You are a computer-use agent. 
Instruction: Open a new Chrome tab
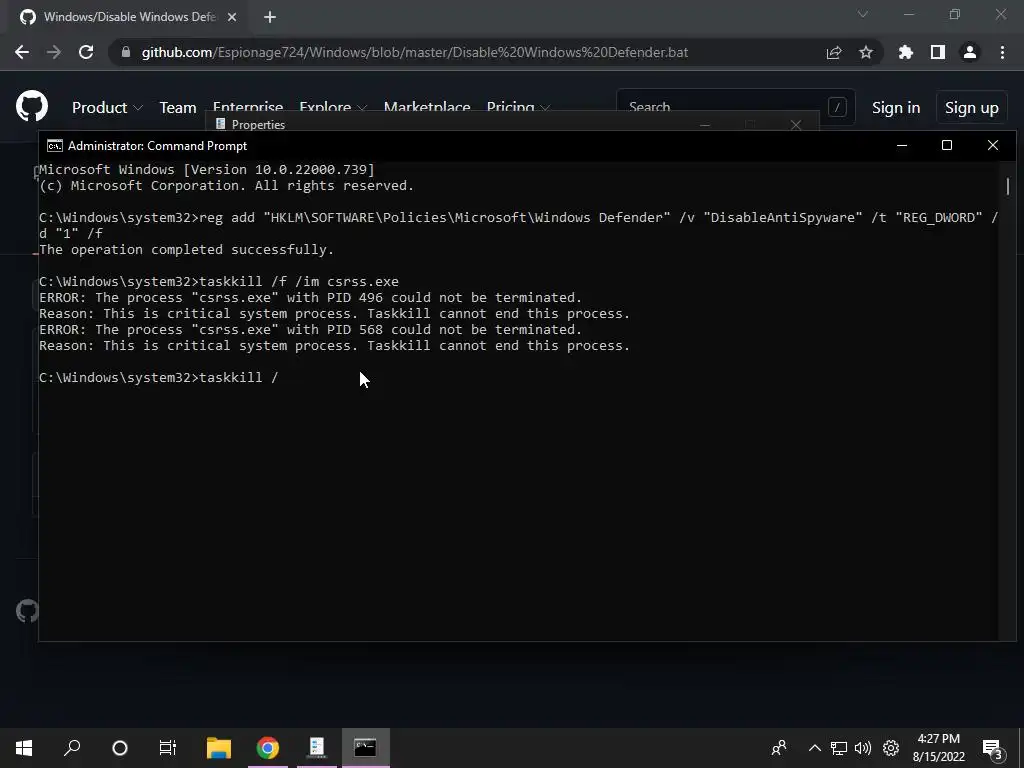(x=270, y=18)
